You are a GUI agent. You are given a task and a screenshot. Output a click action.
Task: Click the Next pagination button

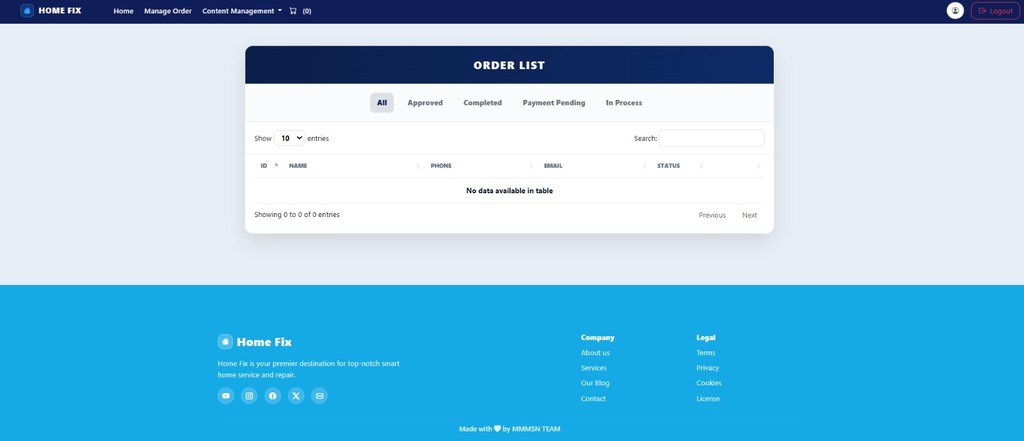(749, 215)
